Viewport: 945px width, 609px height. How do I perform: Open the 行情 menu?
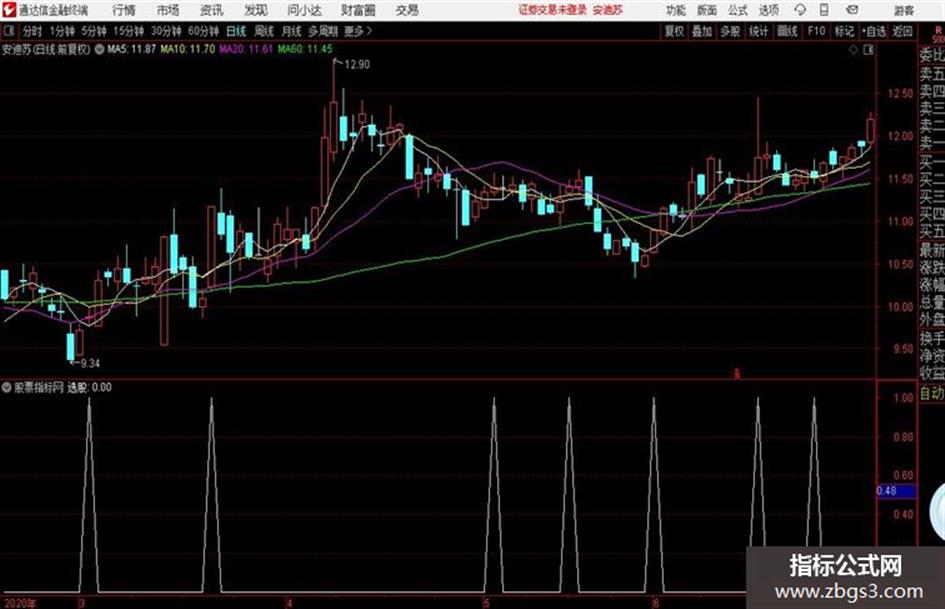pyautogui.click(x=125, y=10)
